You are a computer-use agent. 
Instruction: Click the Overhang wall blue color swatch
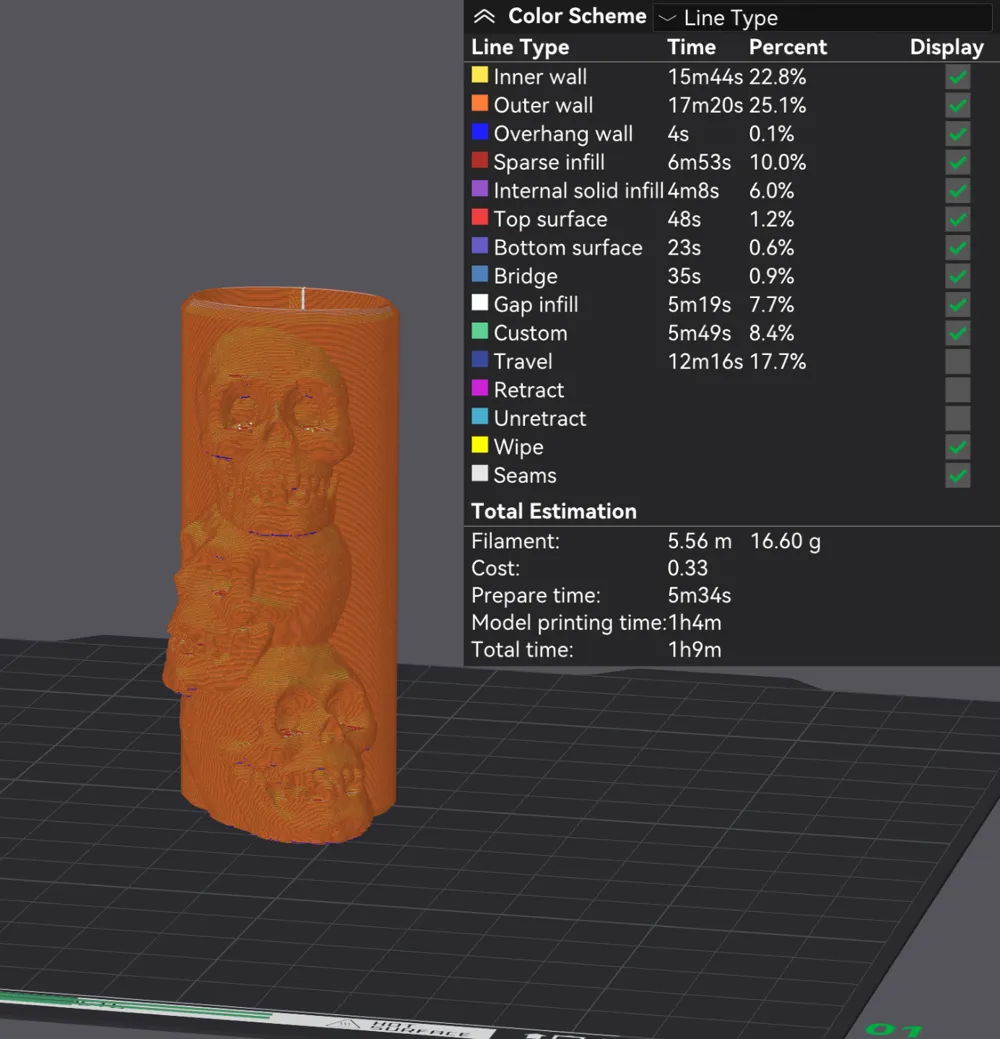pos(479,133)
